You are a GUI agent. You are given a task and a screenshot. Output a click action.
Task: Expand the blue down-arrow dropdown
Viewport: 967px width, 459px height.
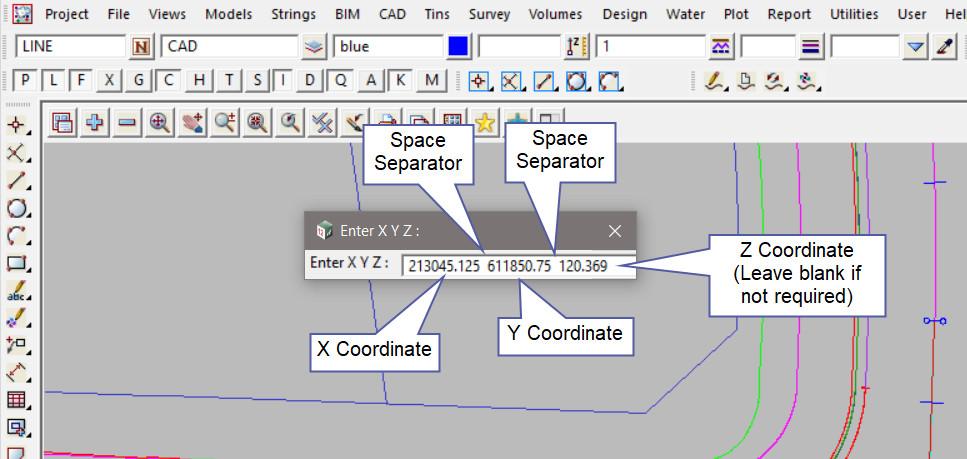pos(916,46)
